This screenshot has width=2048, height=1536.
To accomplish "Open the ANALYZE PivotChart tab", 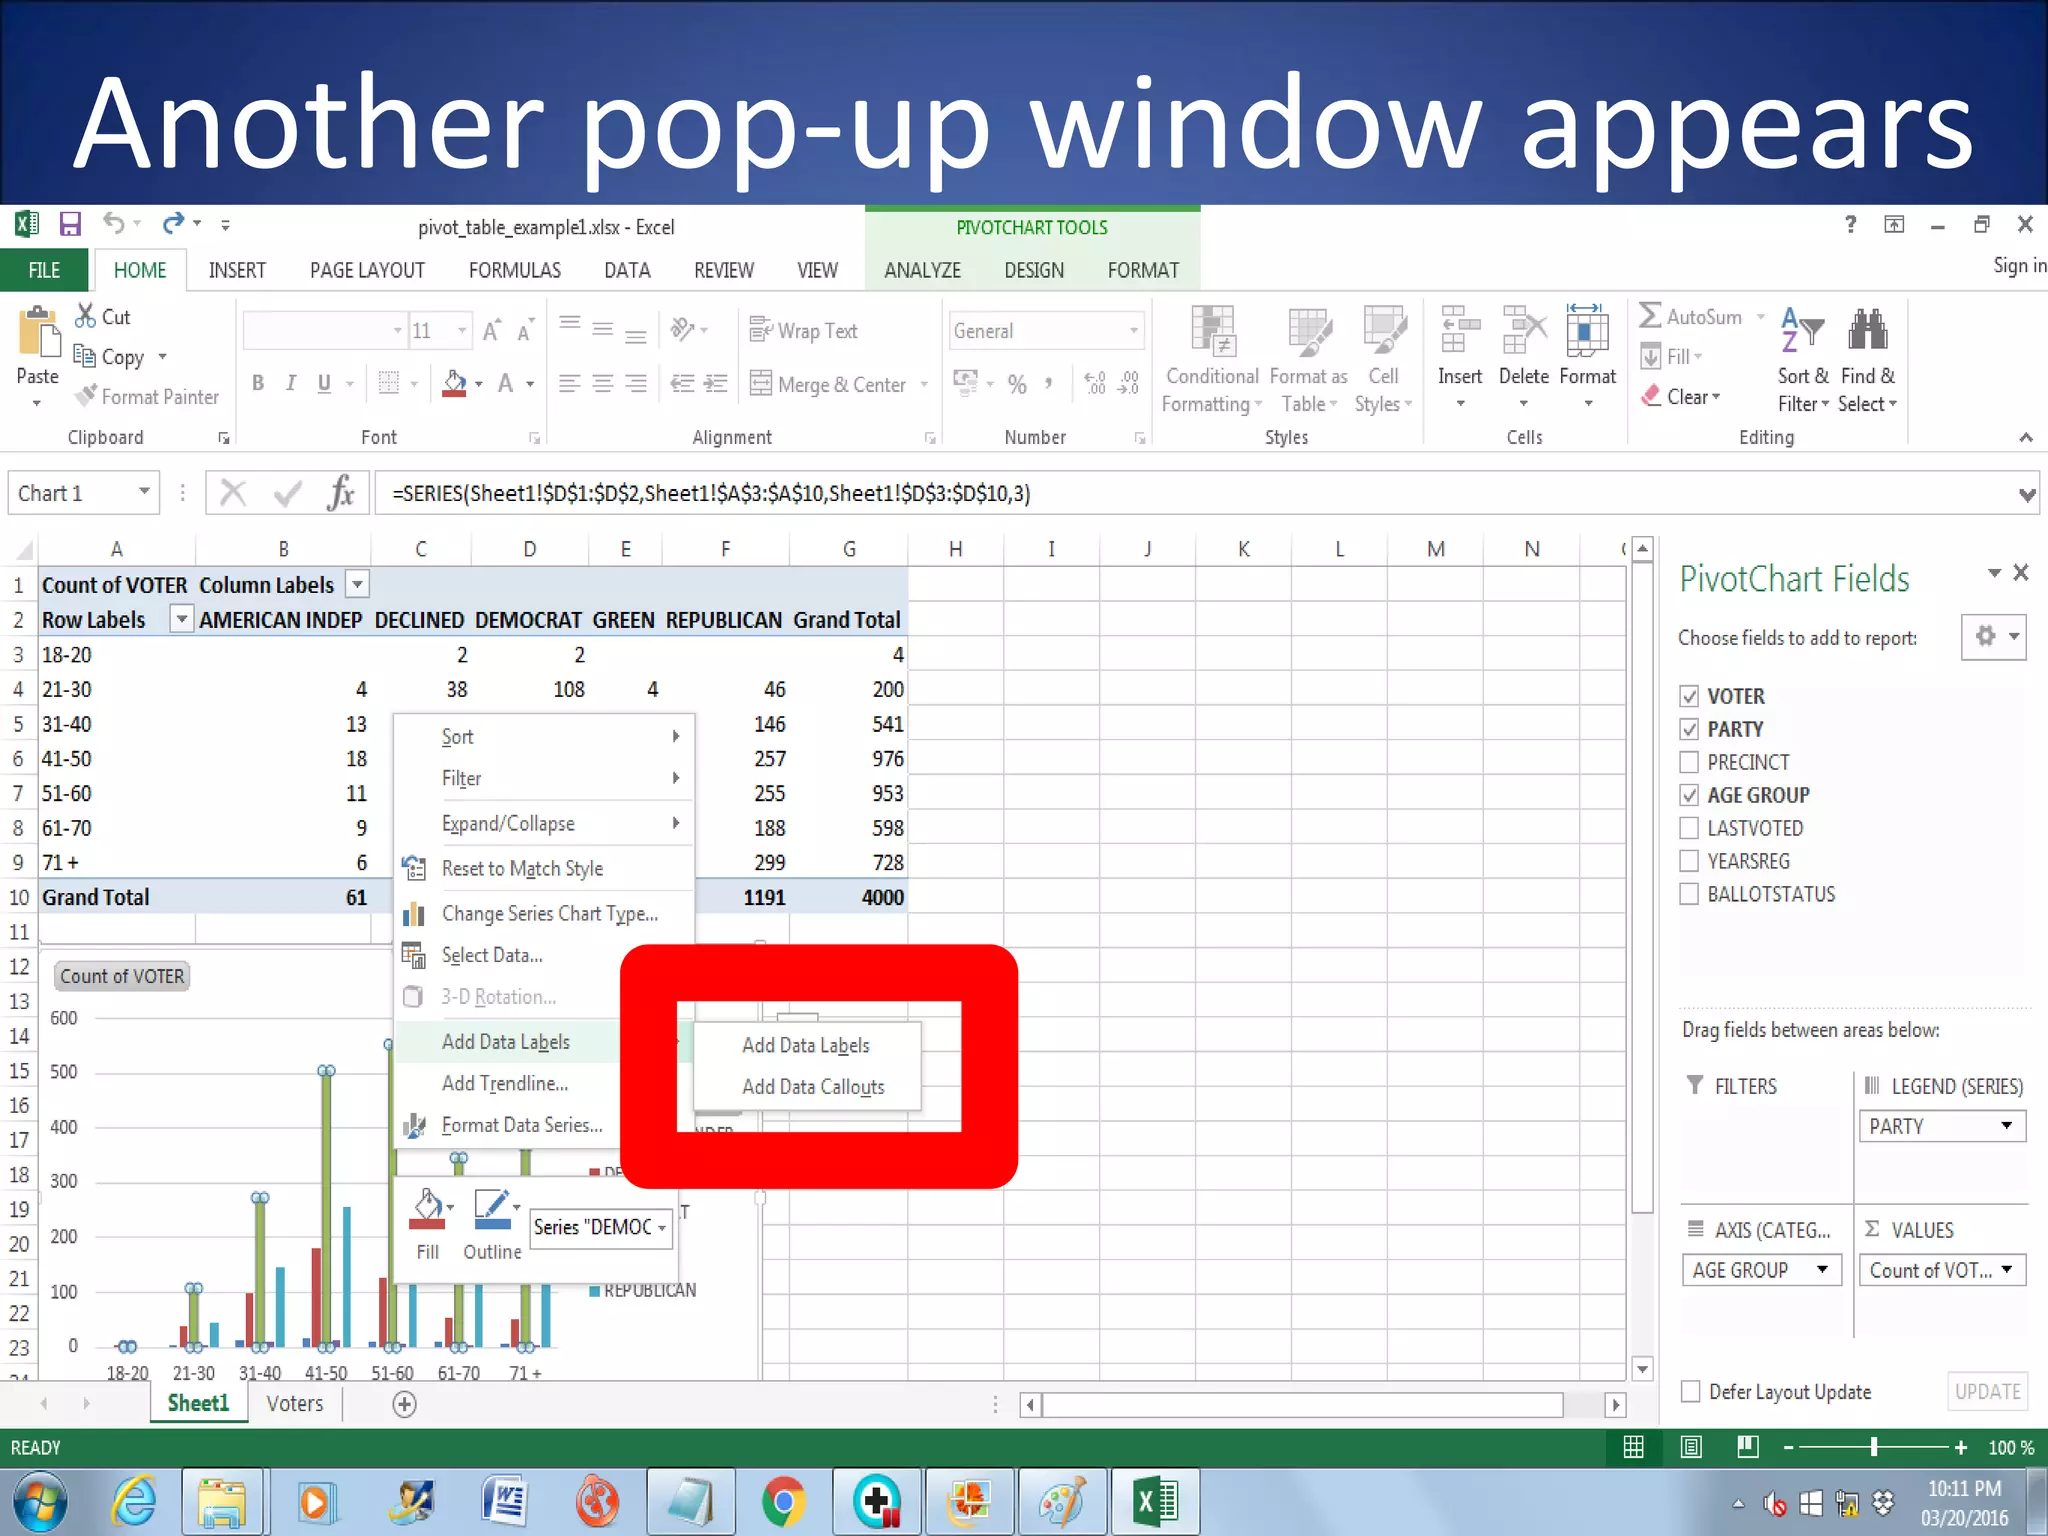I will tap(922, 270).
